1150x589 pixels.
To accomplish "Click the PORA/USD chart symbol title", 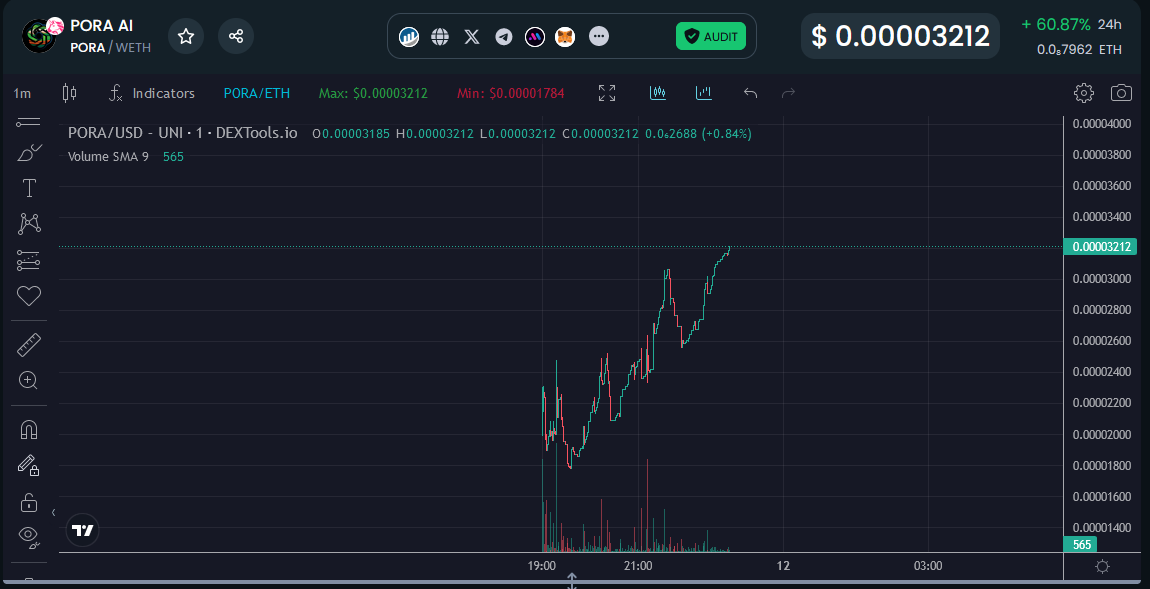I will (183, 133).
